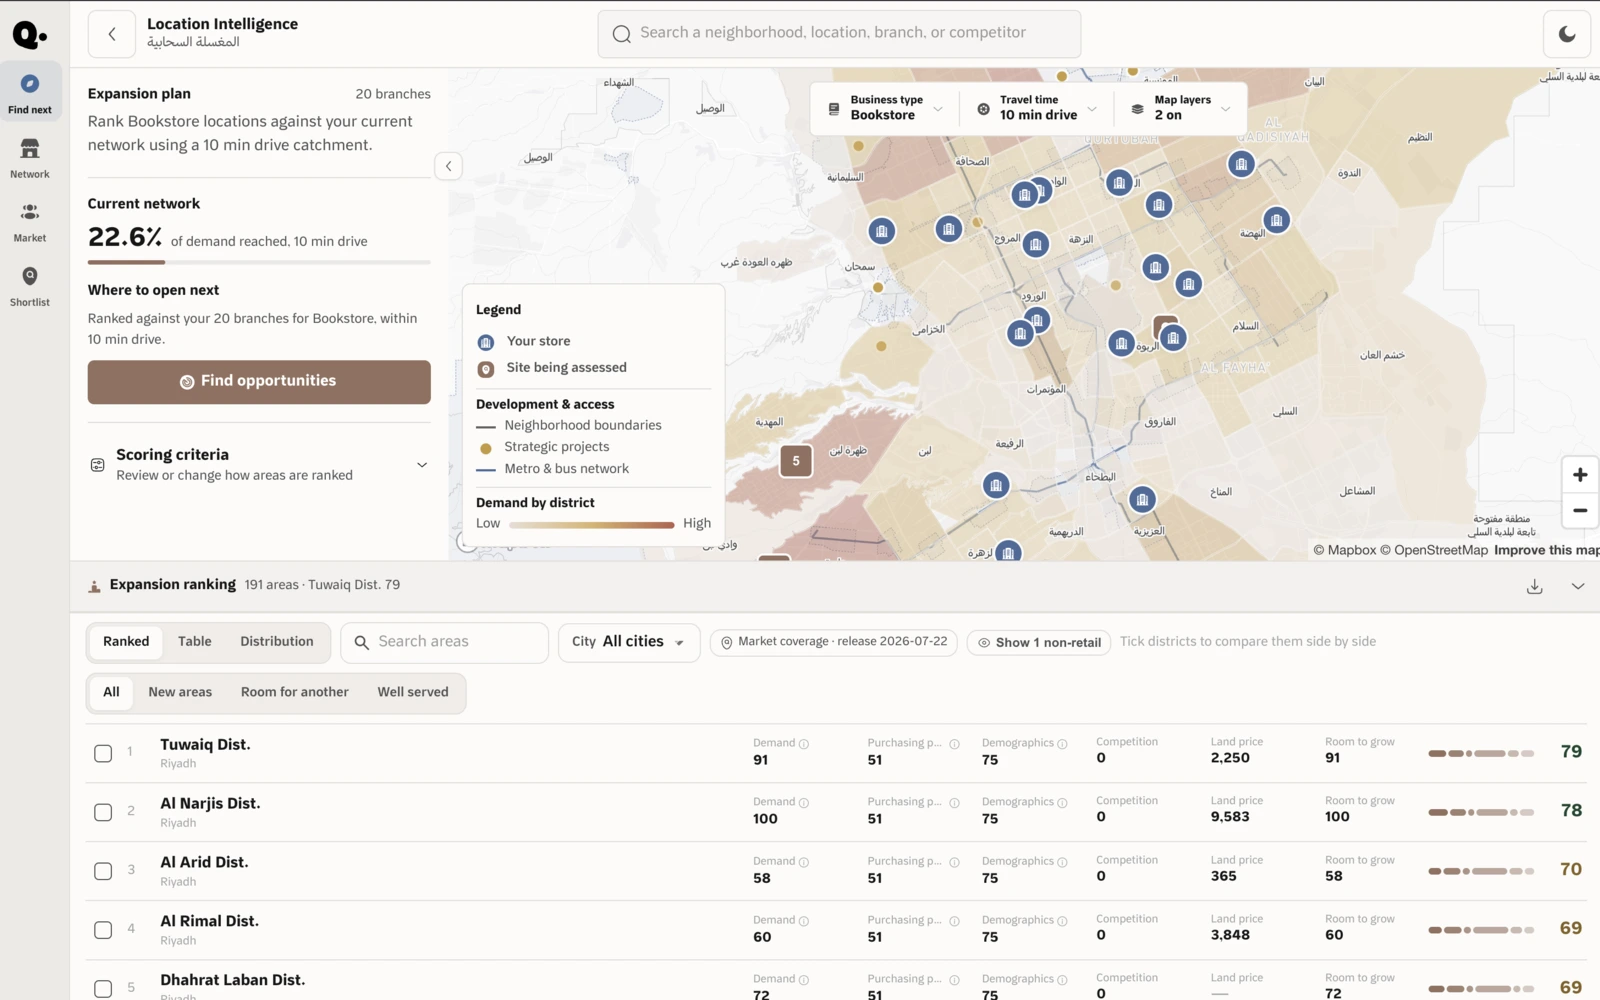Tick the Al Rimal Dist. checkbox
The width and height of the screenshot is (1600, 1000).
click(103, 930)
